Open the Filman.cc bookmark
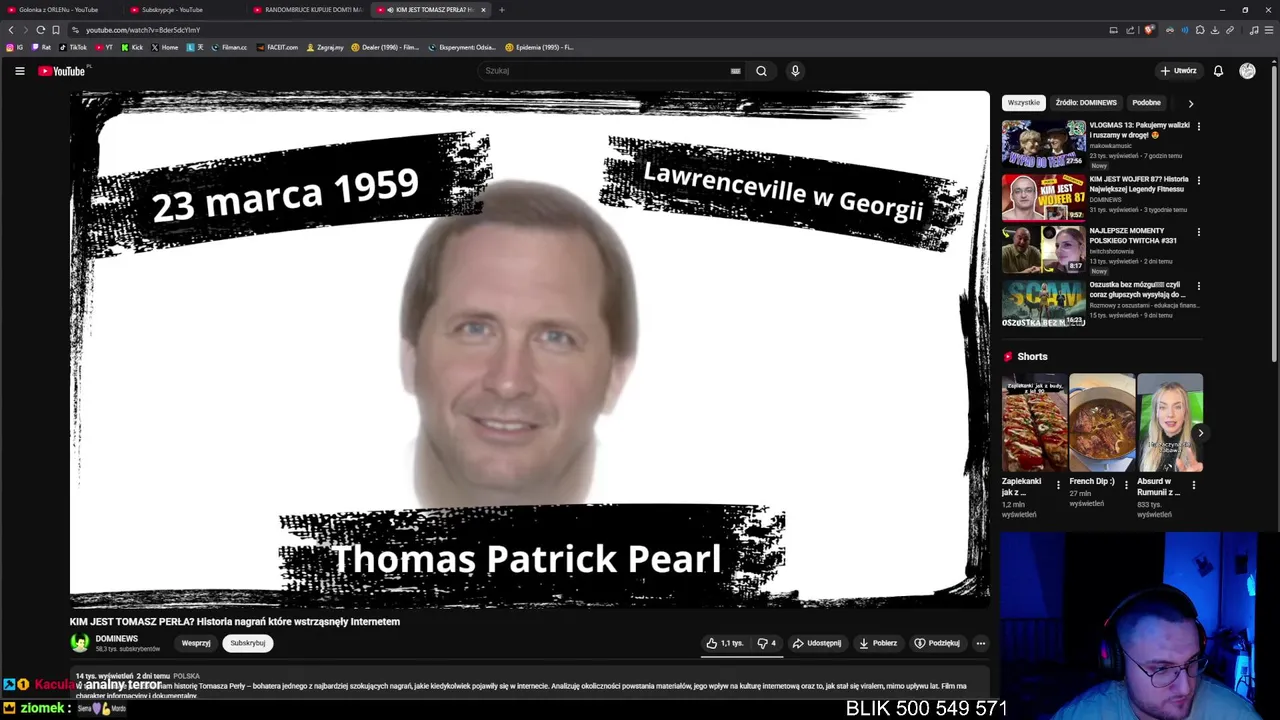Image resolution: width=1280 pixels, height=720 pixels. pyautogui.click(x=229, y=47)
